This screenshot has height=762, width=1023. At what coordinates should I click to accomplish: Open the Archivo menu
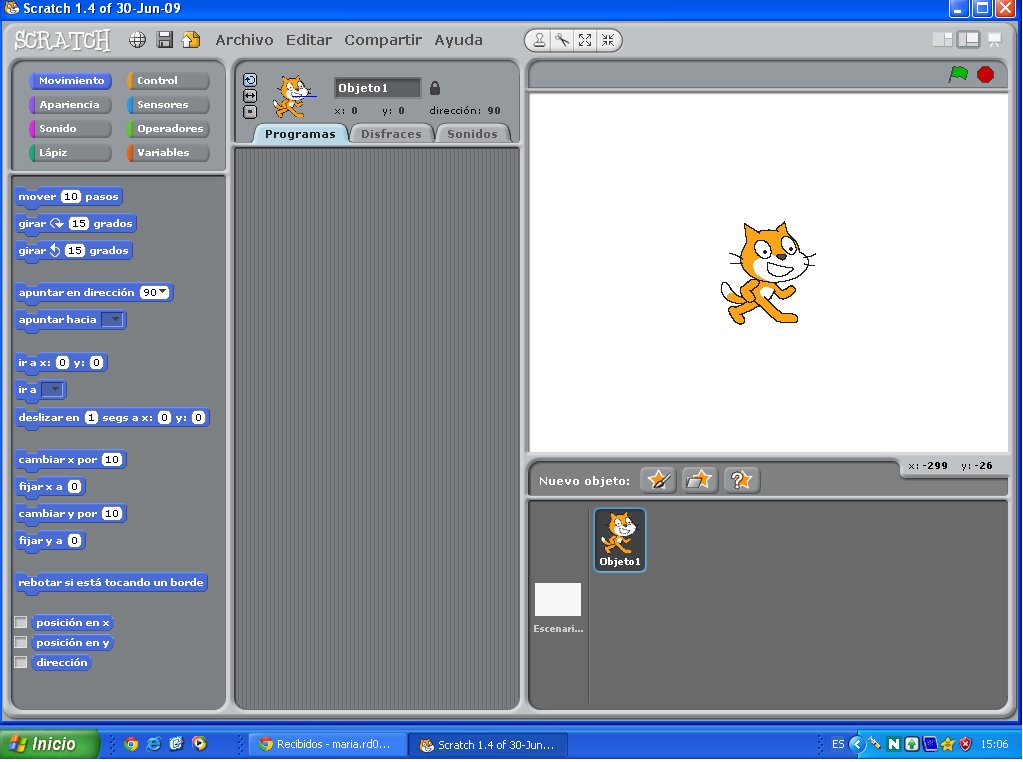[x=243, y=40]
